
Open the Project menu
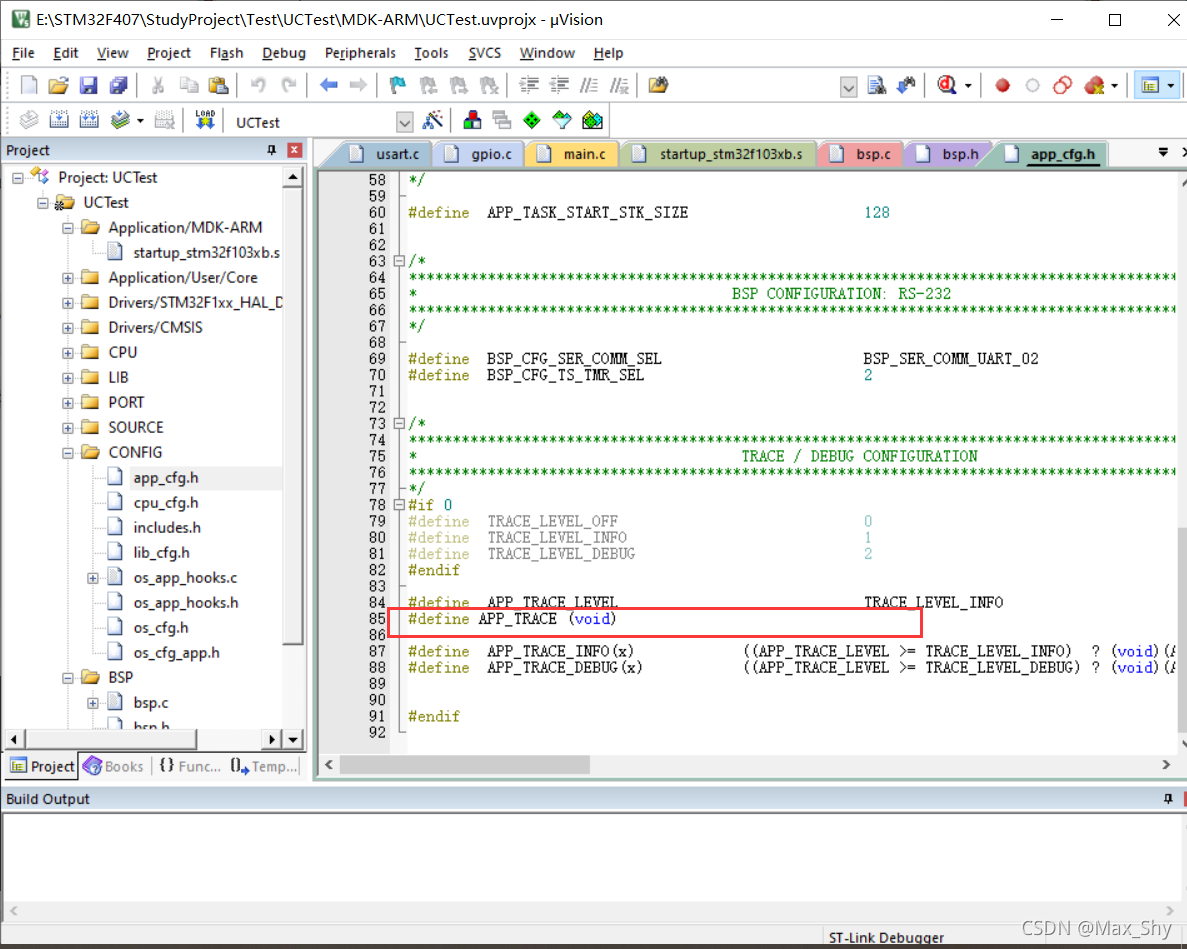point(168,53)
